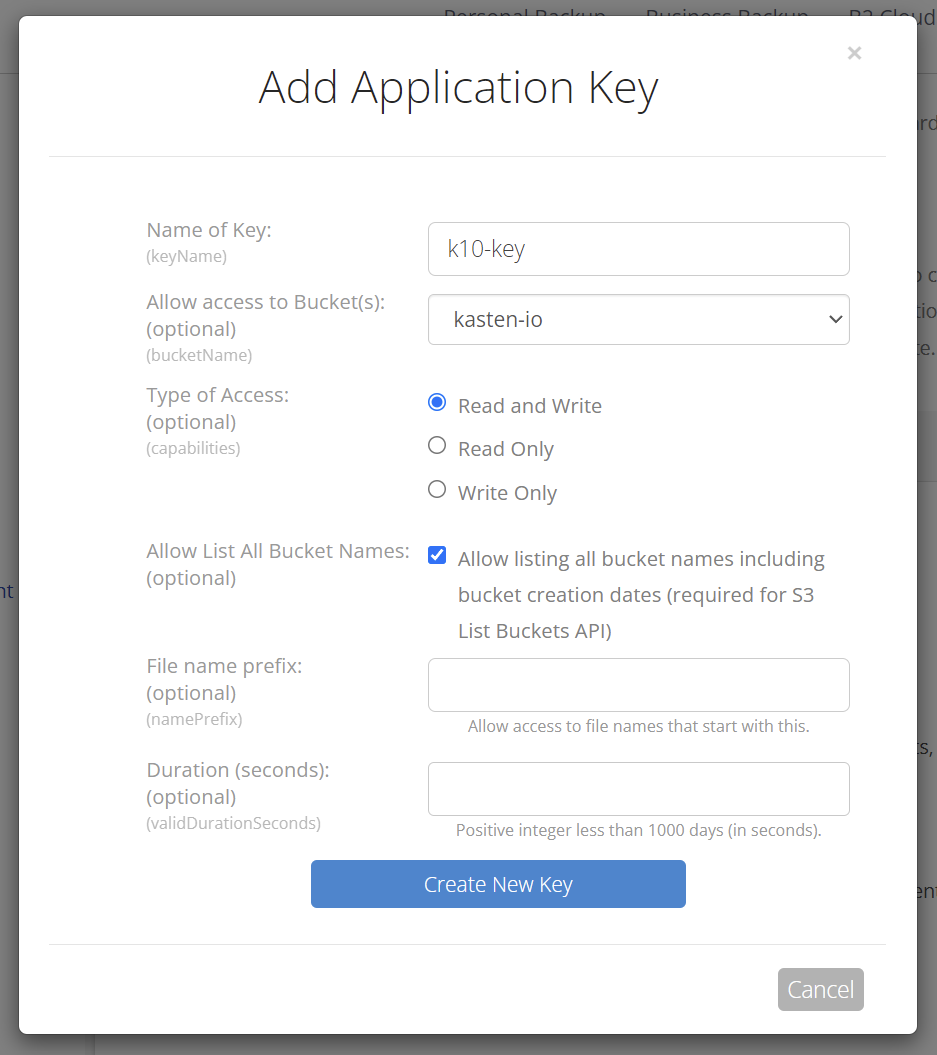Screen dimensions: 937x1055
Task: Click the 'Allow access to Bucket(s):' label
Action: coord(266,302)
